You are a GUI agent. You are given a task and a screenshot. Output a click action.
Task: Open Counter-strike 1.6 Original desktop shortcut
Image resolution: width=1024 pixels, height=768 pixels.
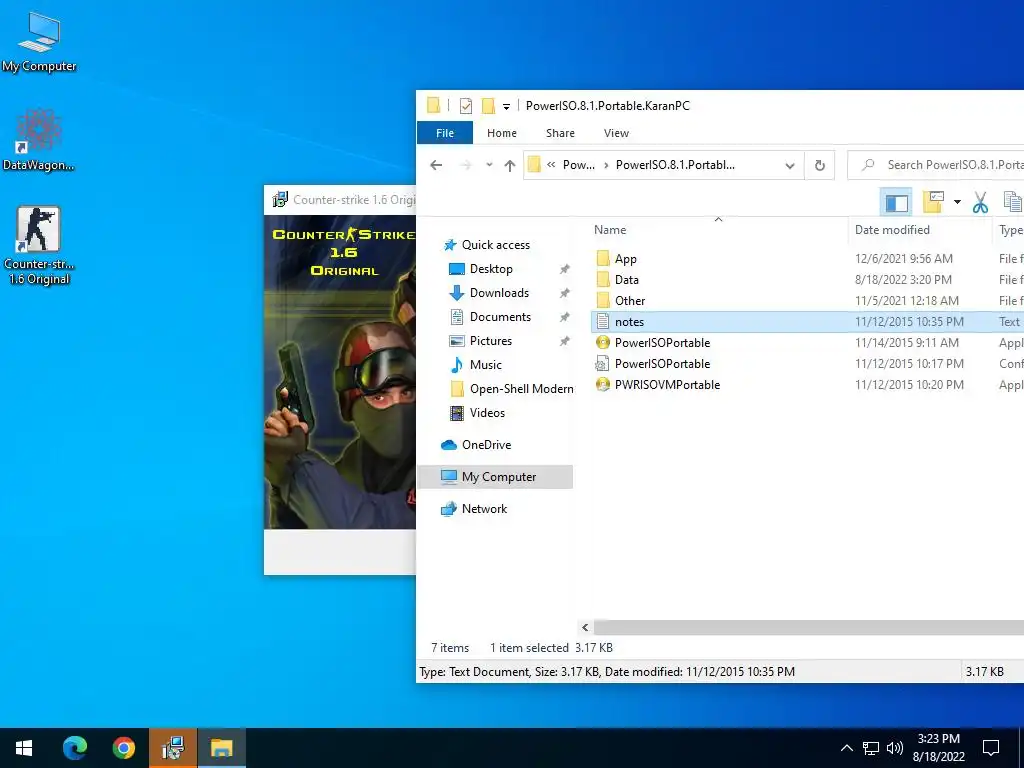pos(39,246)
